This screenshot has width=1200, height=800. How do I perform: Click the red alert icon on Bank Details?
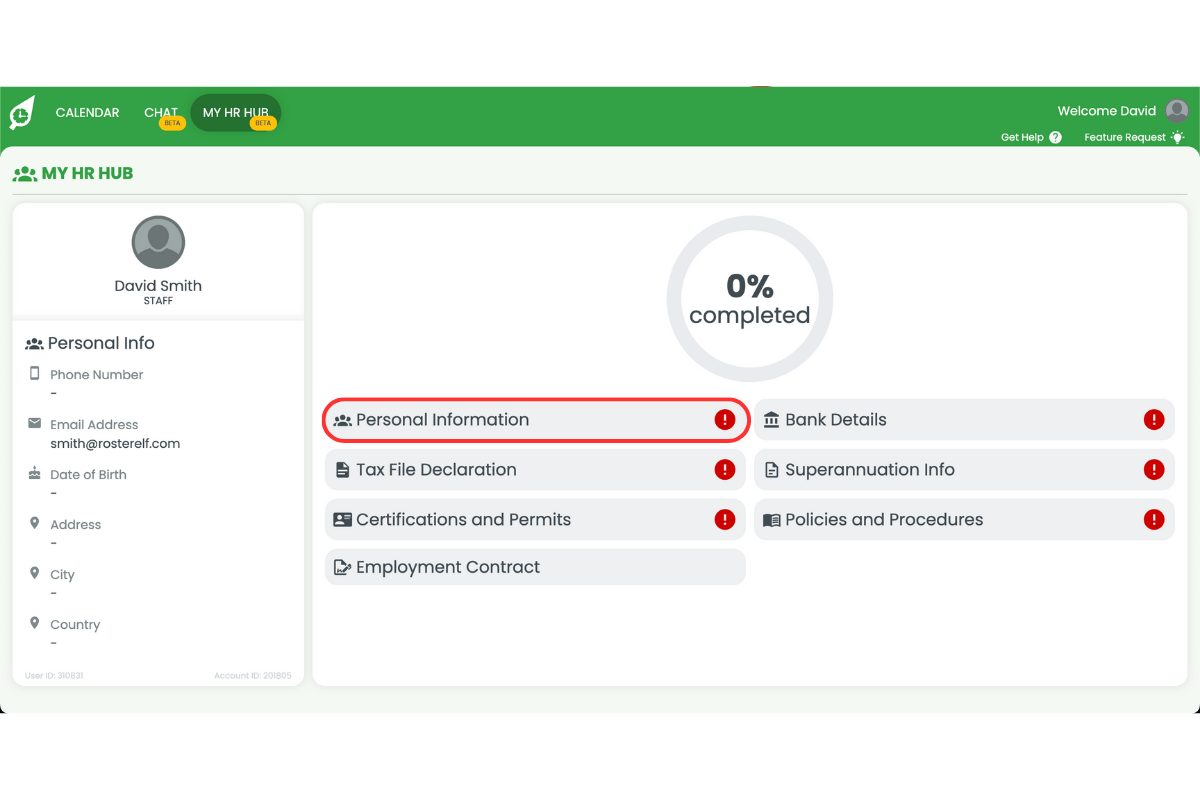1154,420
